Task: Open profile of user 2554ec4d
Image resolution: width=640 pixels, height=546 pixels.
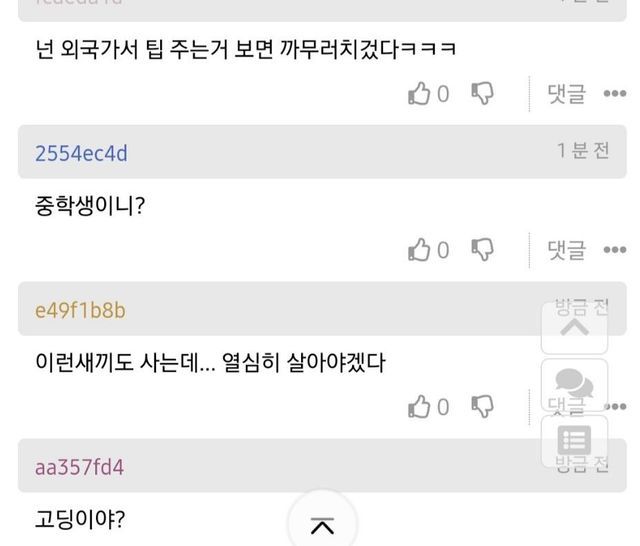Action: click(x=81, y=153)
